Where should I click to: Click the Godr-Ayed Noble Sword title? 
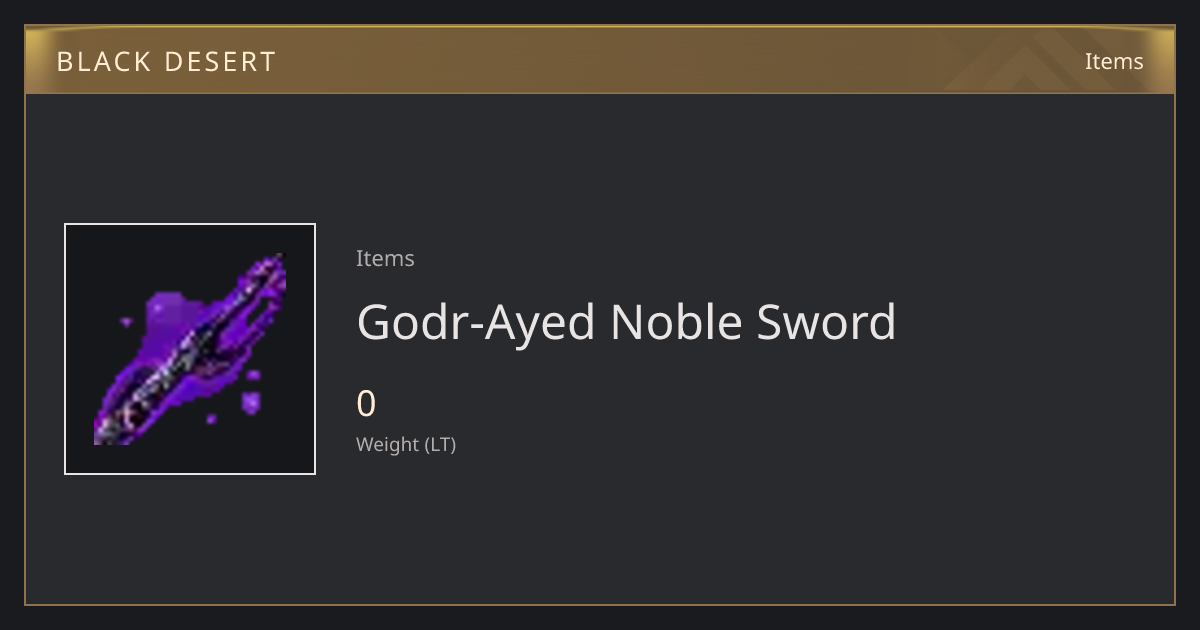(x=626, y=322)
